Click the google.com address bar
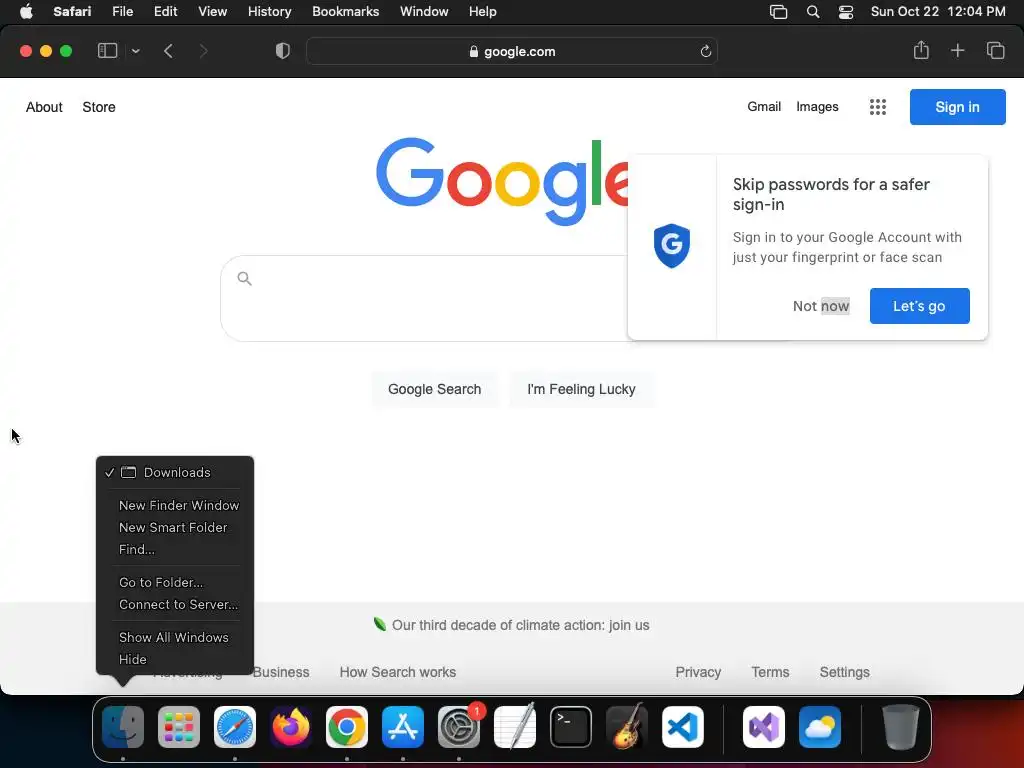The width and height of the screenshot is (1024, 768). (512, 52)
